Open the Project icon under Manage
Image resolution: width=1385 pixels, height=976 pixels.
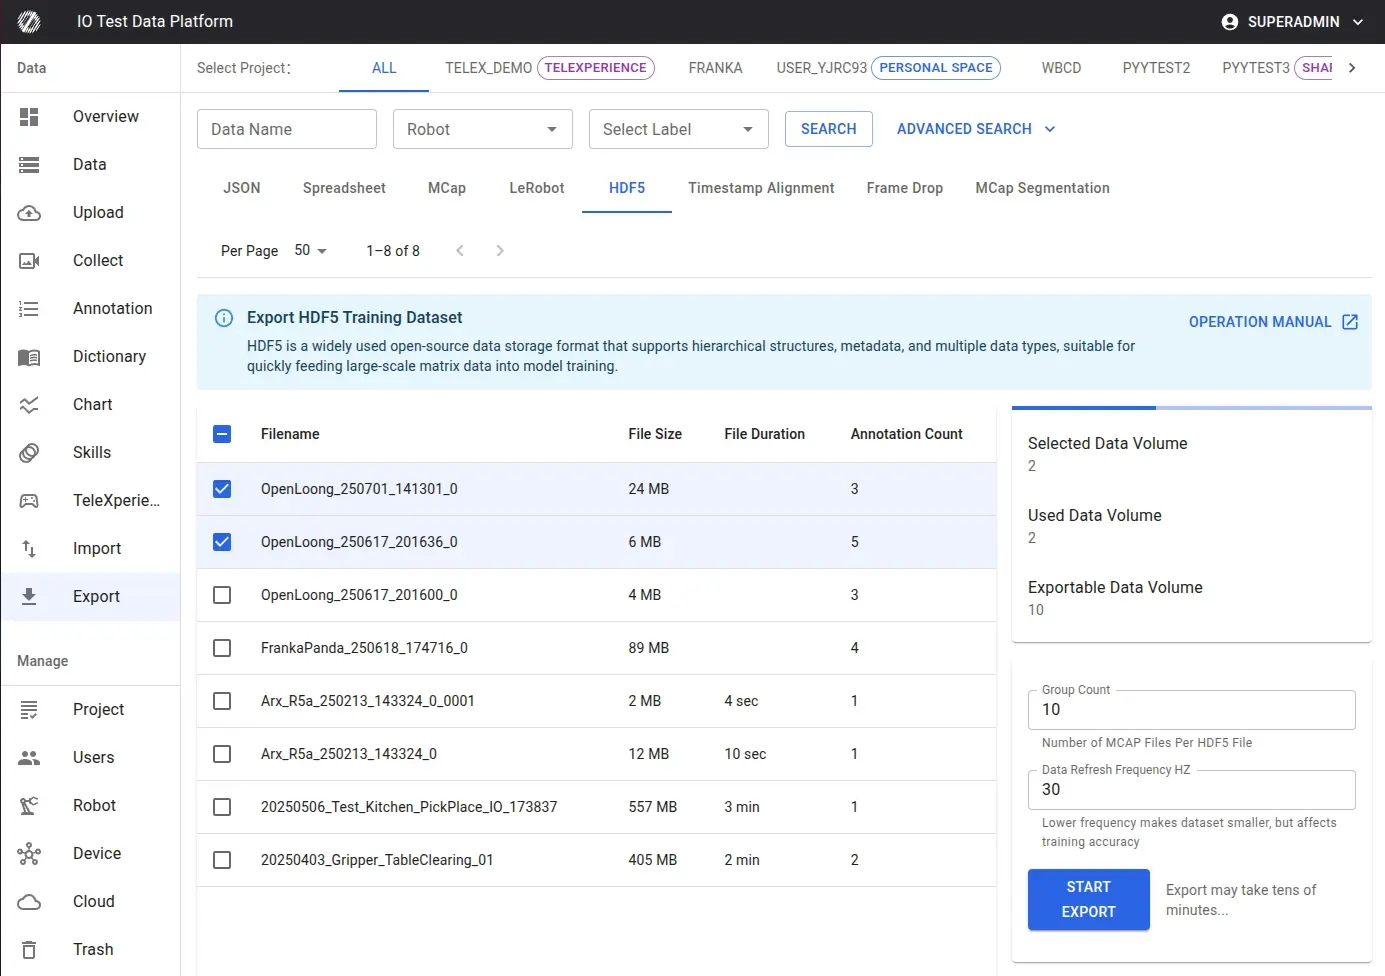29,710
